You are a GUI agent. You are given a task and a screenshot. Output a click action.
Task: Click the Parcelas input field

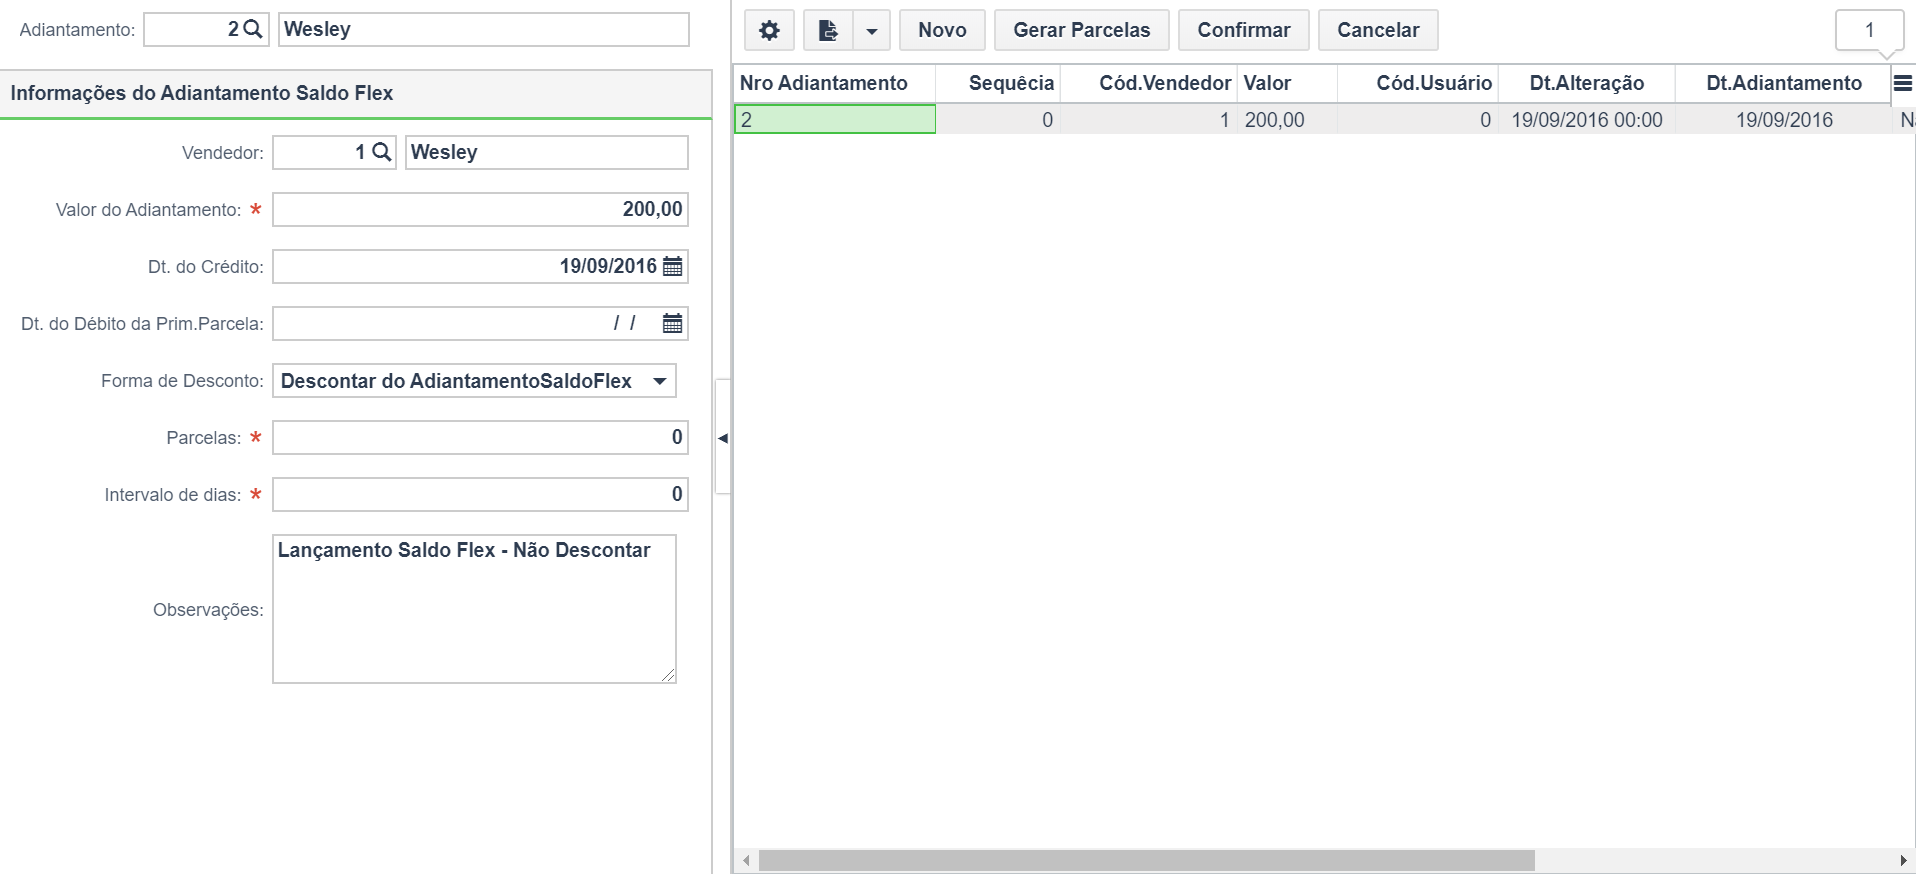[x=480, y=438]
